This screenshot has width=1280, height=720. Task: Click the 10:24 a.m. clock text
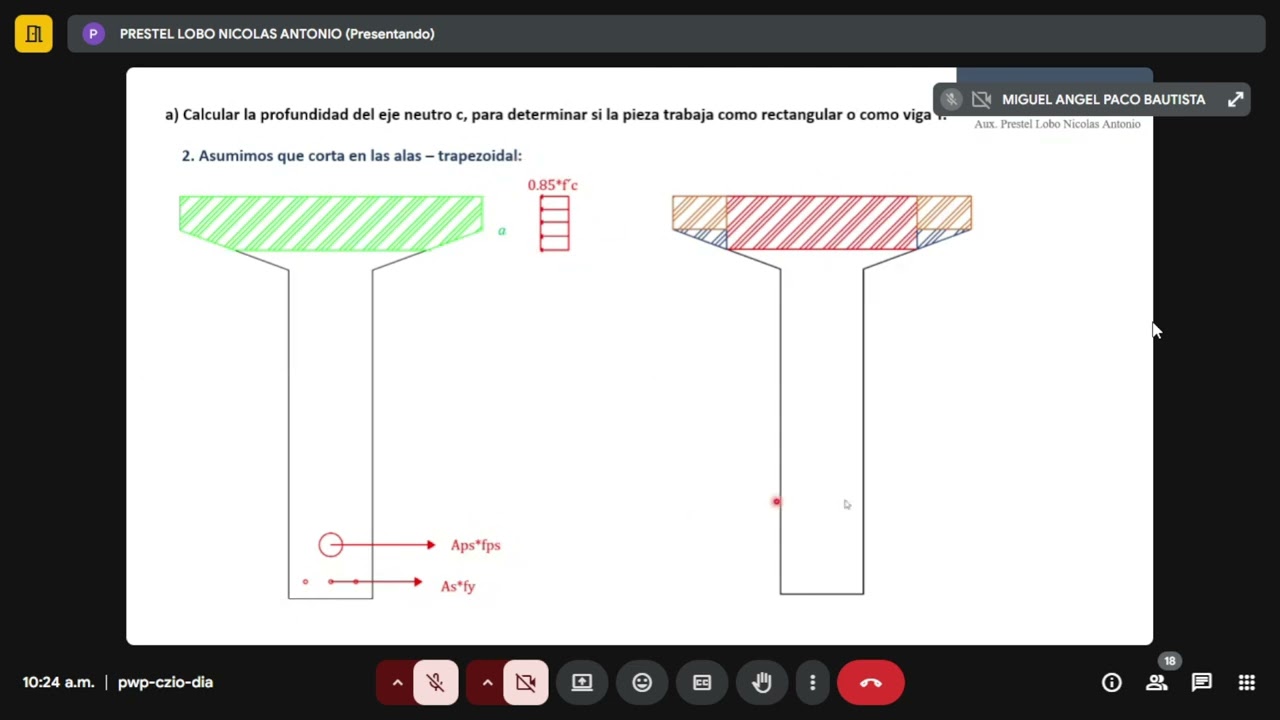(x=58, y=682)
